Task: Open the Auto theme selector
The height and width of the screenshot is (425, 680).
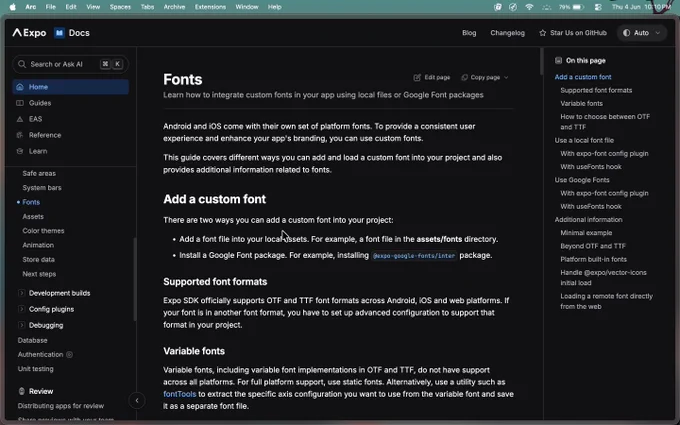Action: pyautogui.click(x=641, y=33)
